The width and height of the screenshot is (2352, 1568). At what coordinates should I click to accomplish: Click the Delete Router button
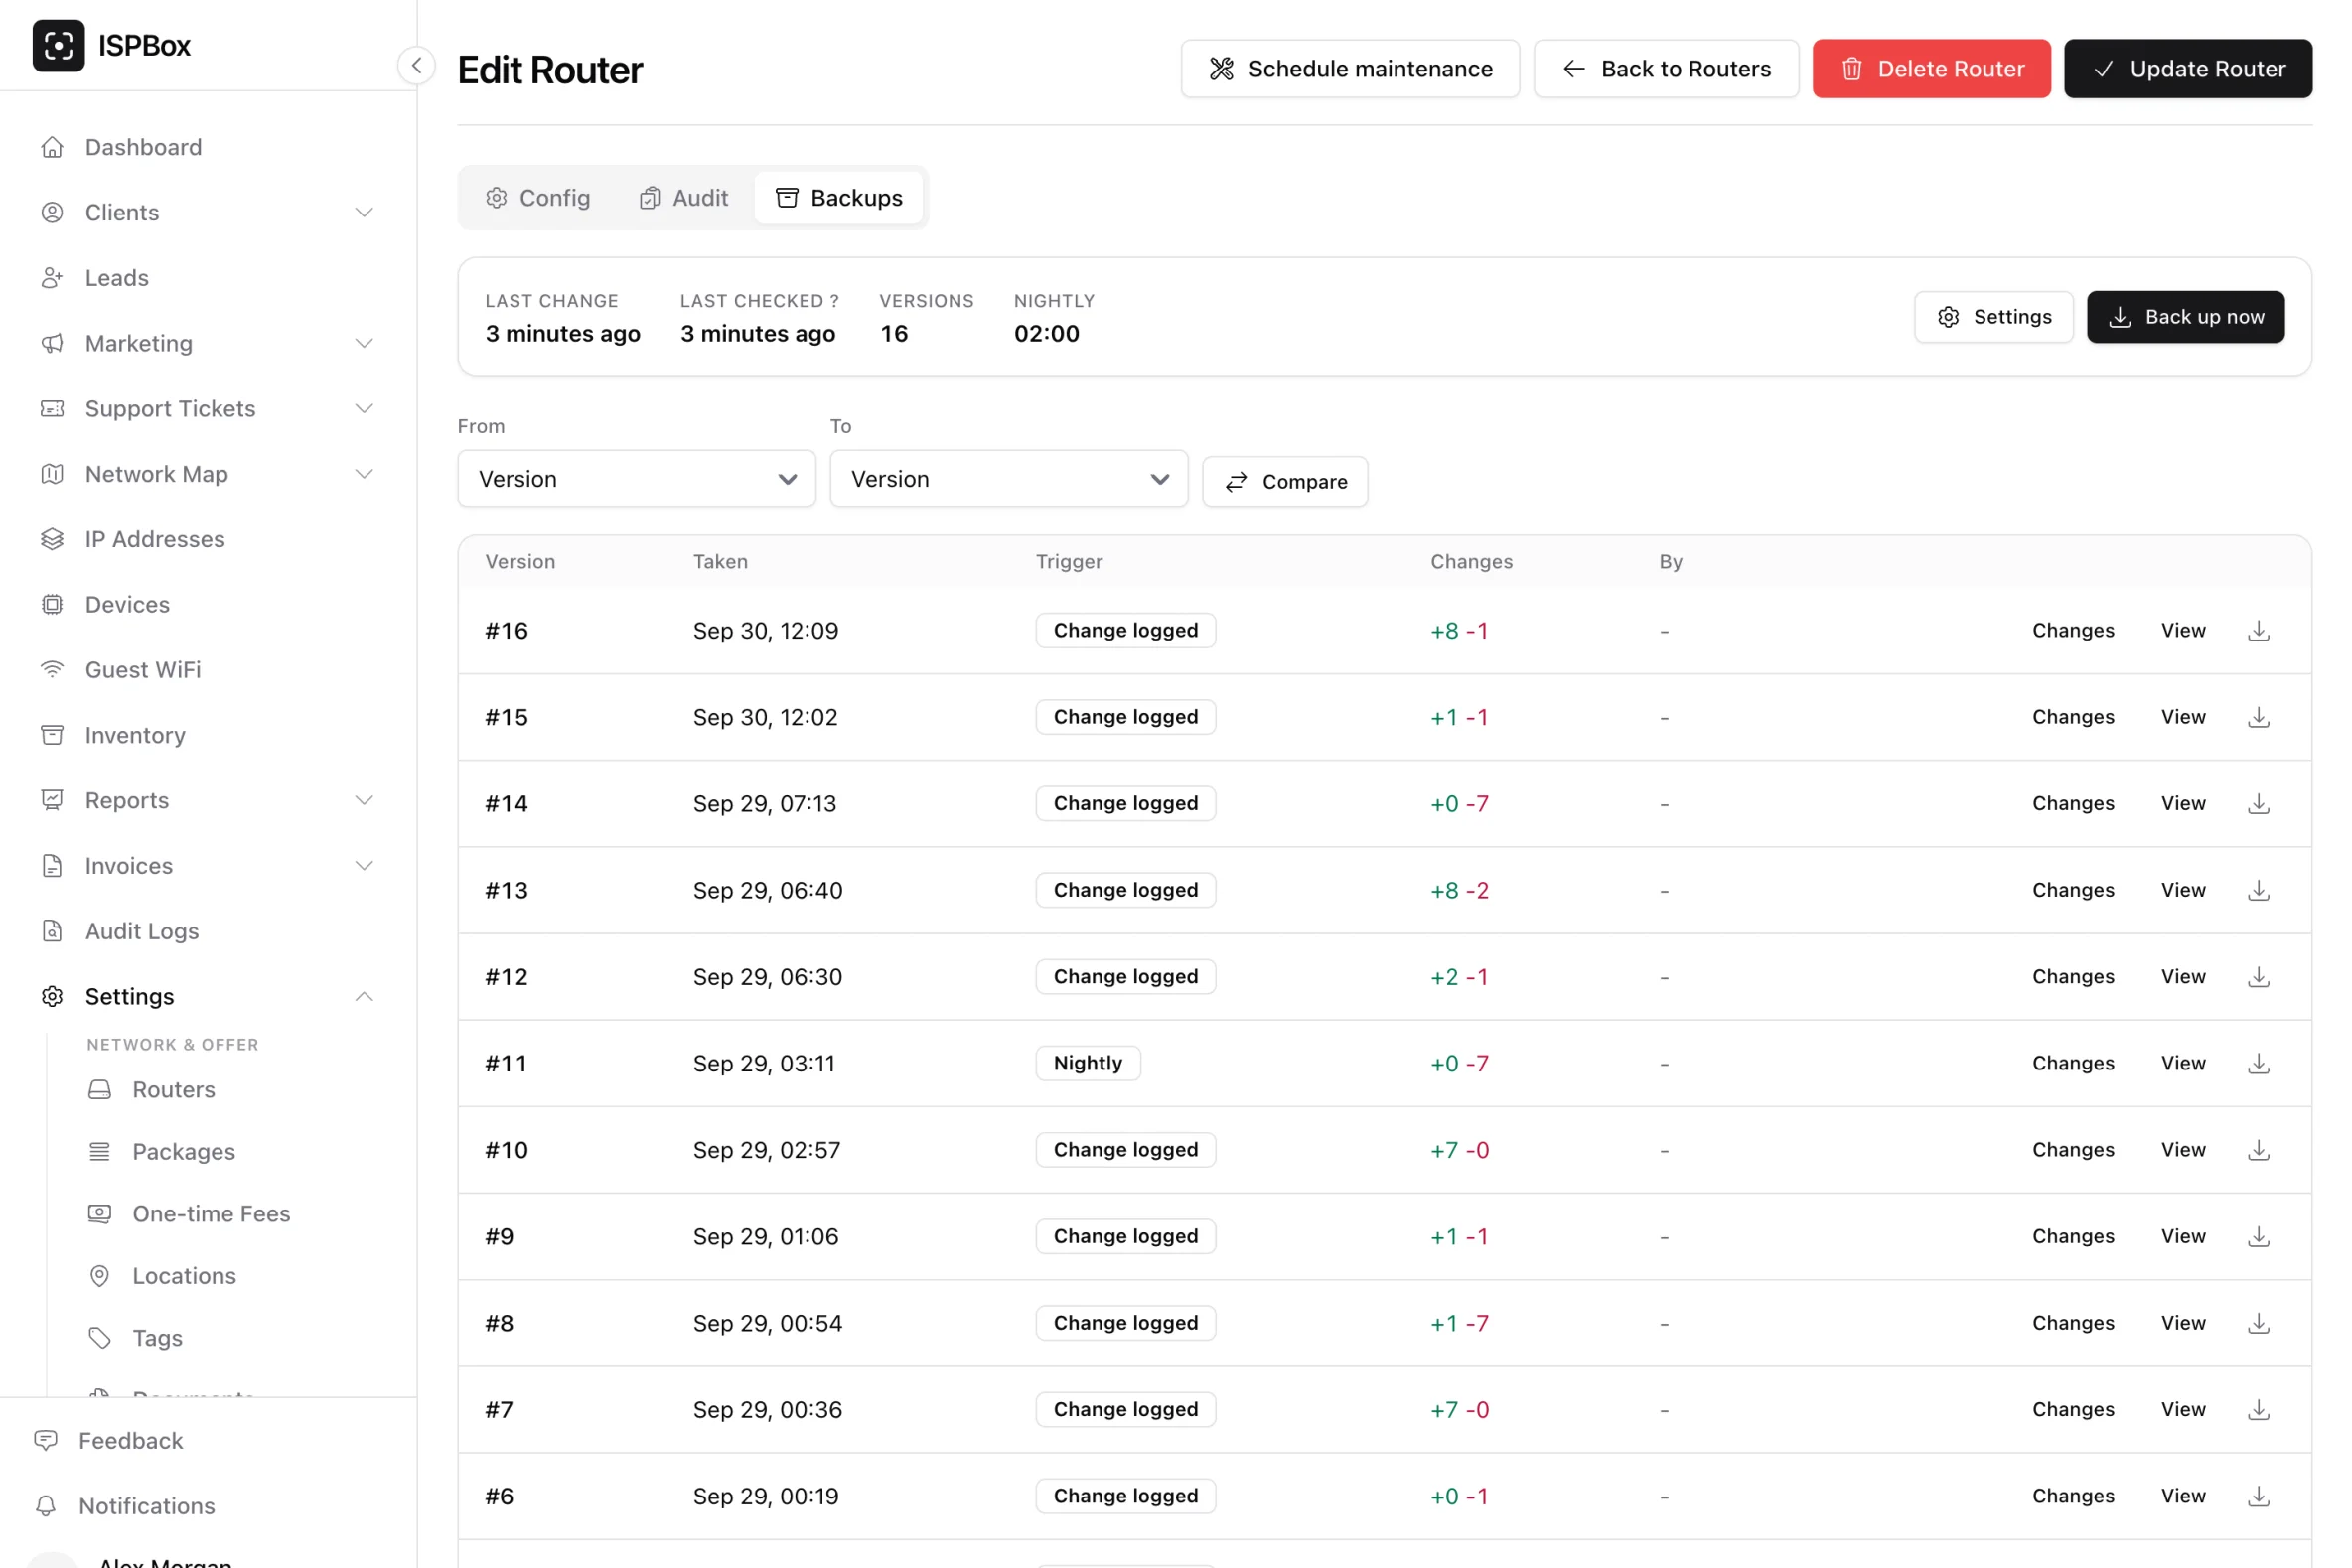[1932, 69]
